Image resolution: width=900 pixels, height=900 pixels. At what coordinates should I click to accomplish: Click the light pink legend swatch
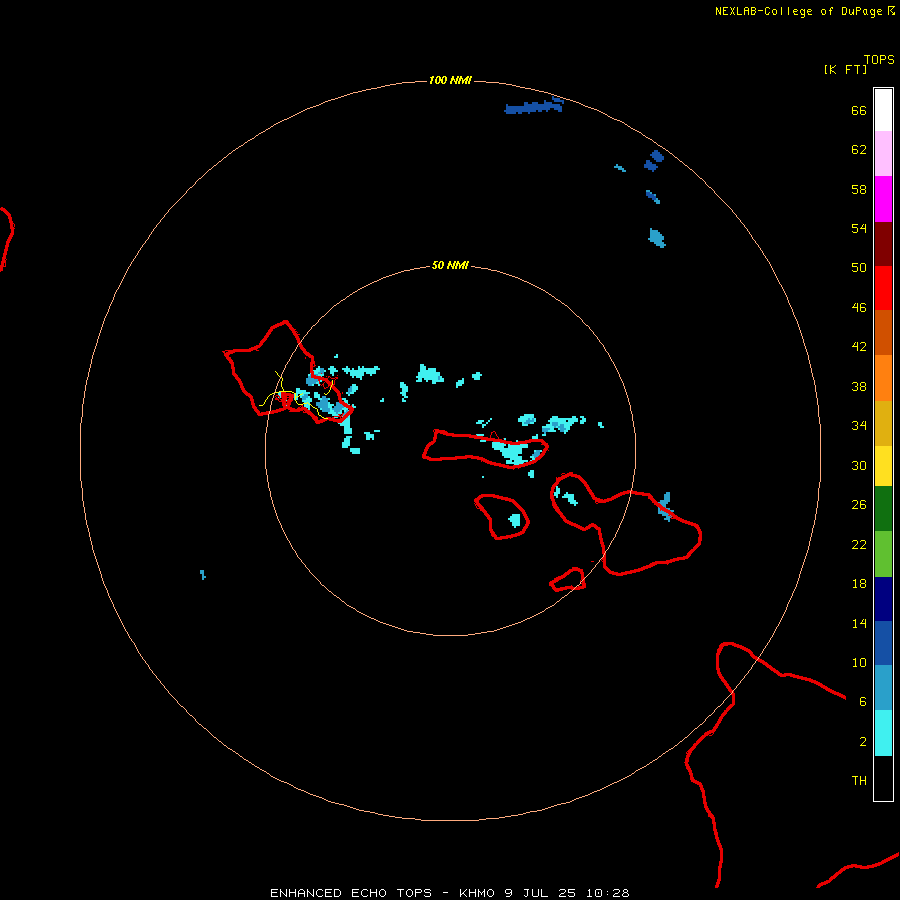(883, 153)
